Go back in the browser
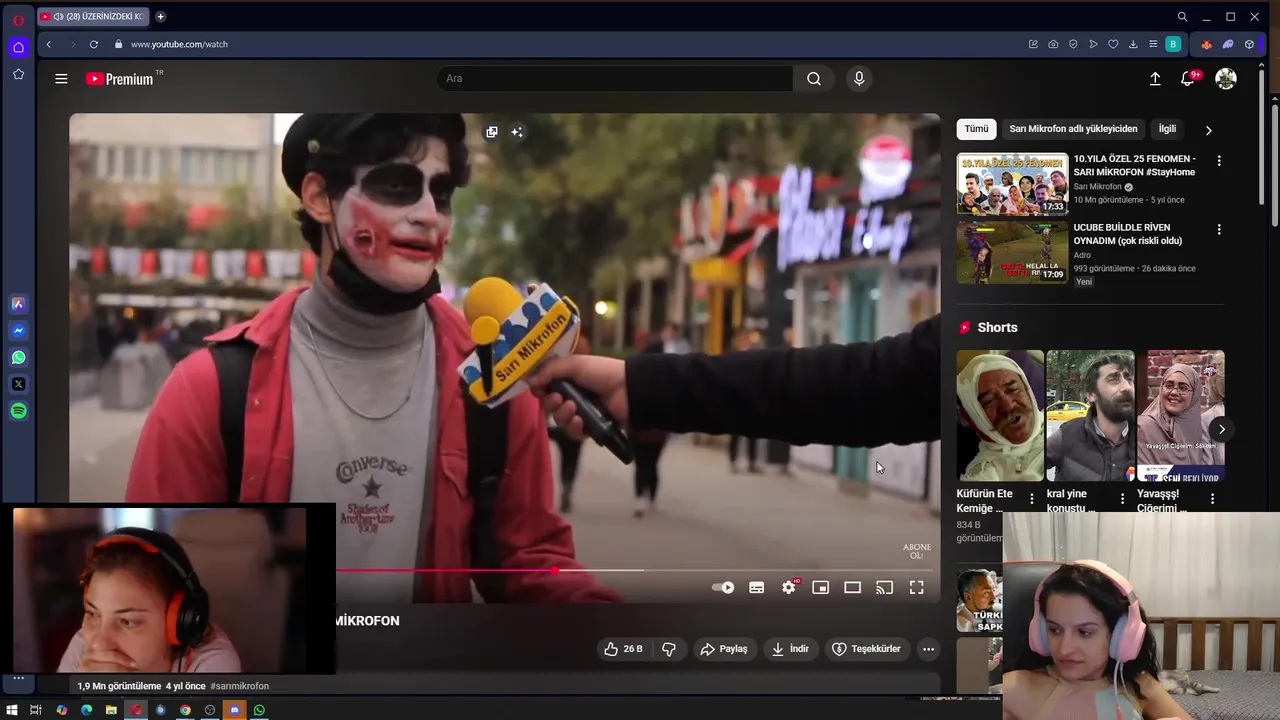Image resolution: width=1280 pixels, height=720 pixels. click(x=48, y=44)
